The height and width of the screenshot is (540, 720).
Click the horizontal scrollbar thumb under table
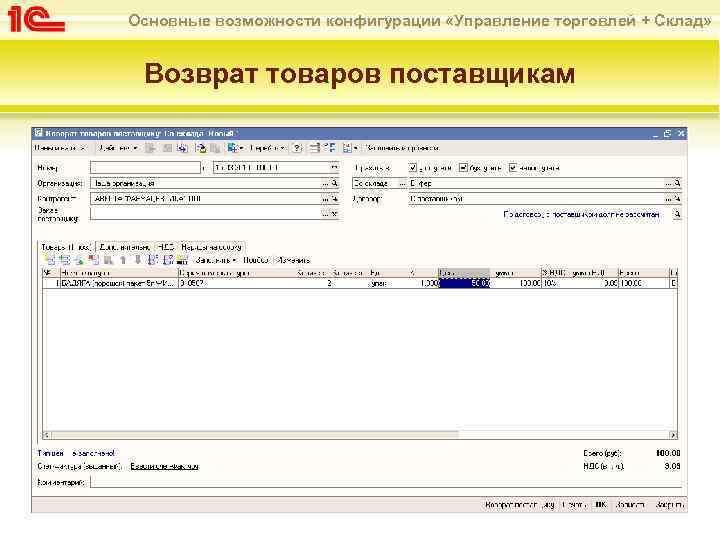(254, 435)
